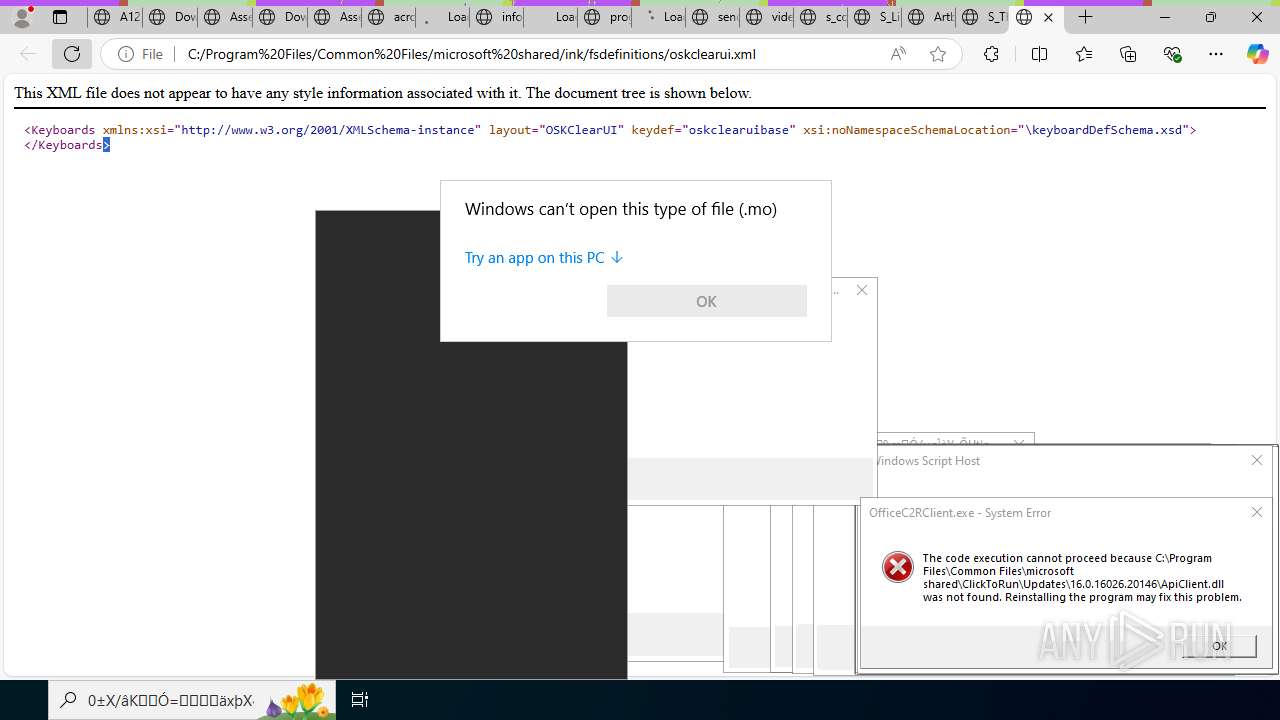This screenshot has height=720, width=1280.
Task: Open the Extensions puzzle icon
Action: tap(991, 54)
